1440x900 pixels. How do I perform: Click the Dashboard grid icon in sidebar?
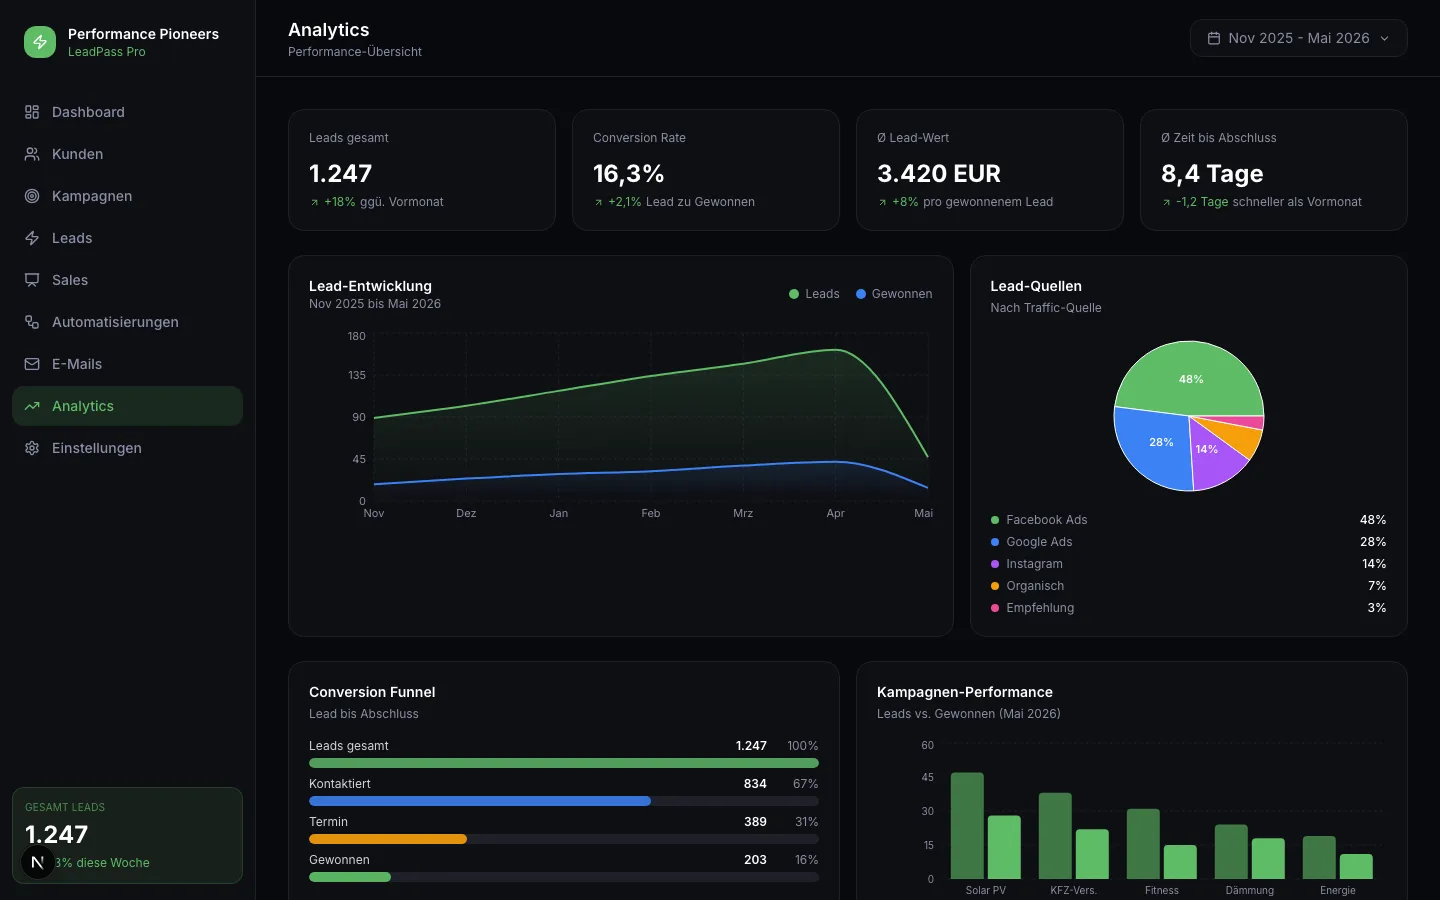[32, 112]
